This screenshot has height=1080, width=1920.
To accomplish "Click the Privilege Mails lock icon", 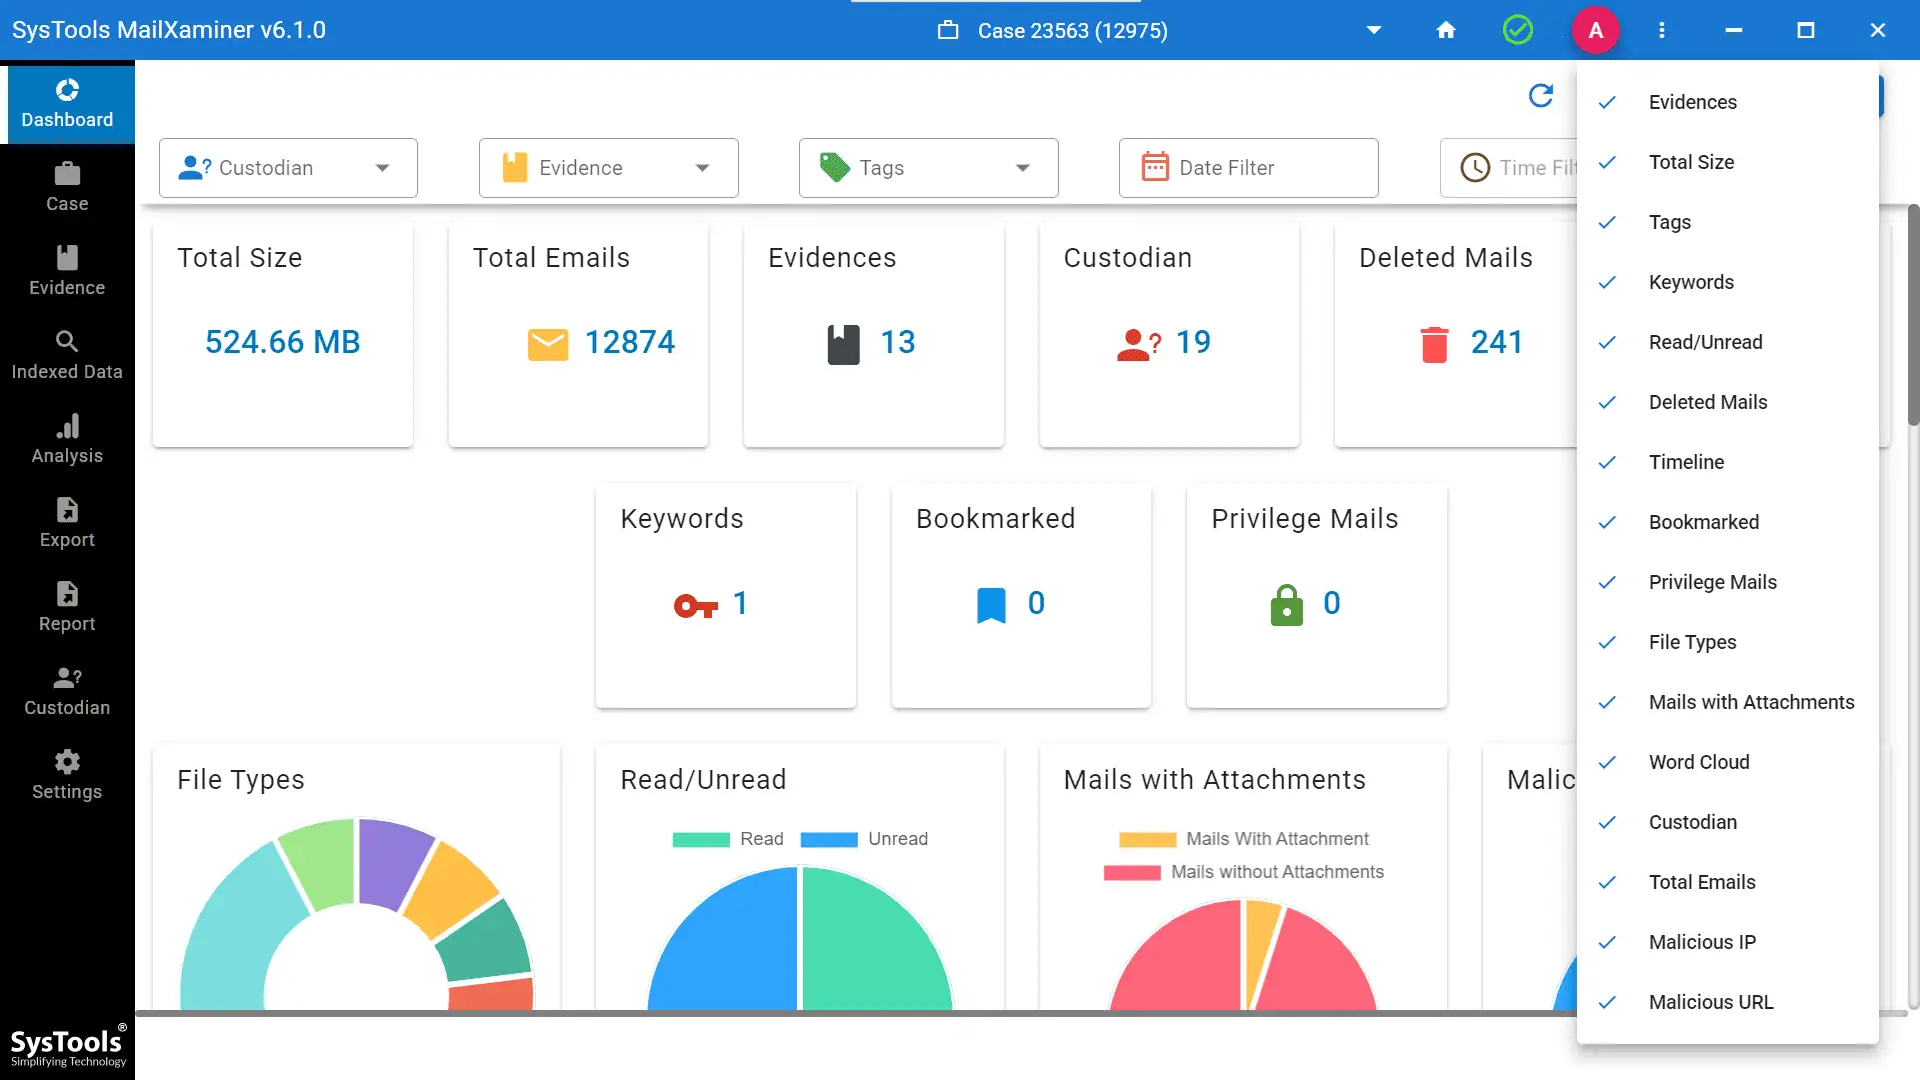I will point(1287,605).
